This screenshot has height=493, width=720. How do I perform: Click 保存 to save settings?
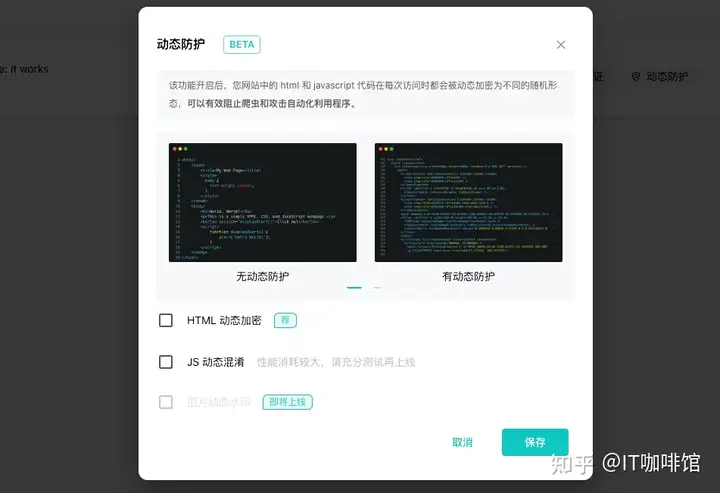(535, 442)
